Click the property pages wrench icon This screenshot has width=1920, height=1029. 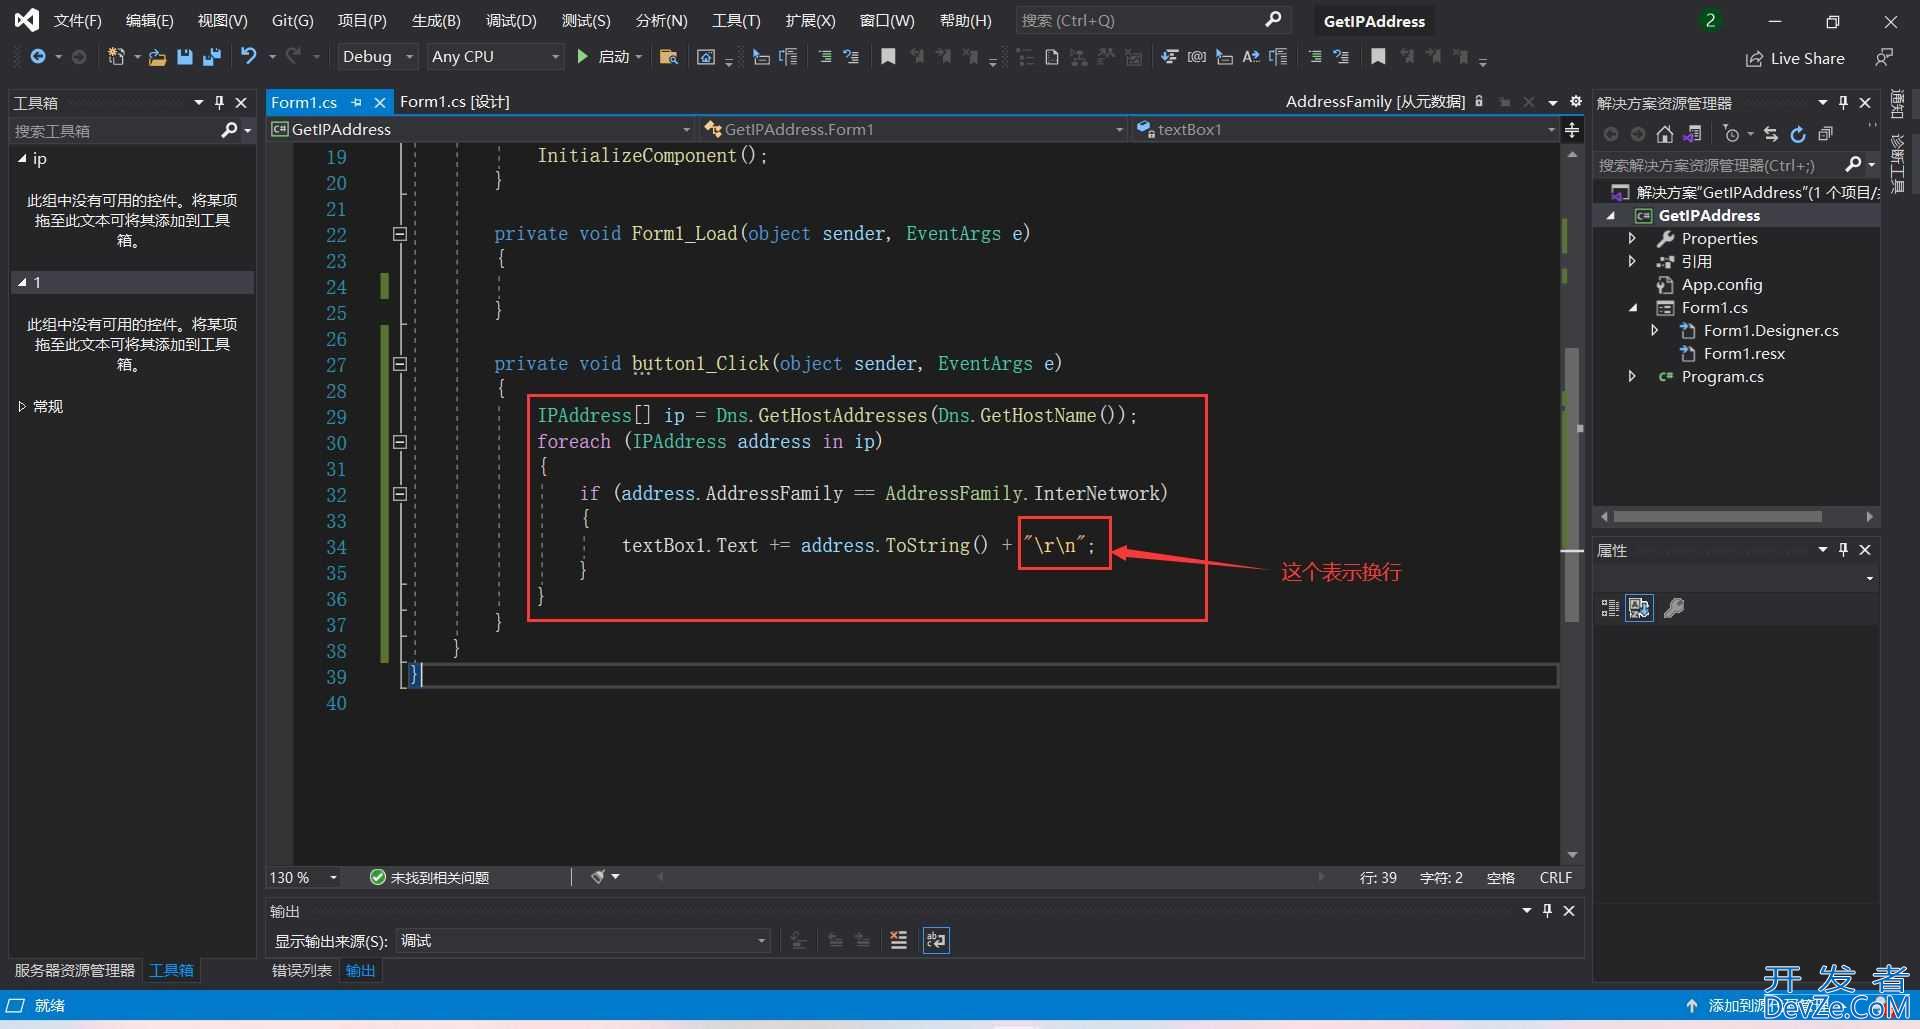point(1674,608)
